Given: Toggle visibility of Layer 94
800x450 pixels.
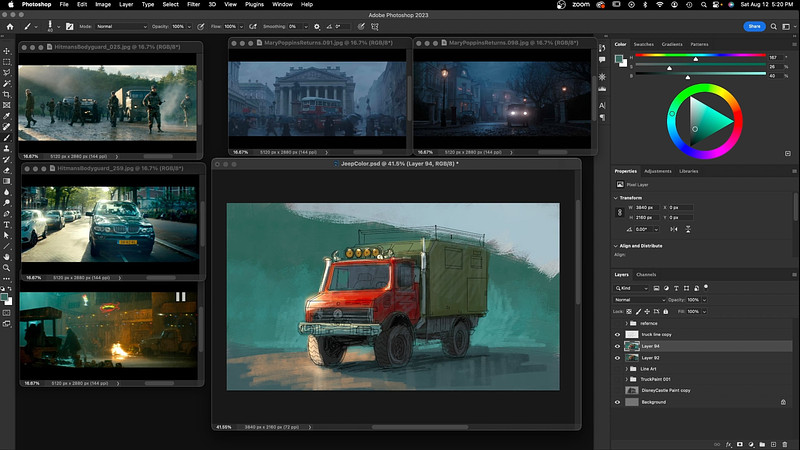Looking at the screenshot, I should [617, 346].
